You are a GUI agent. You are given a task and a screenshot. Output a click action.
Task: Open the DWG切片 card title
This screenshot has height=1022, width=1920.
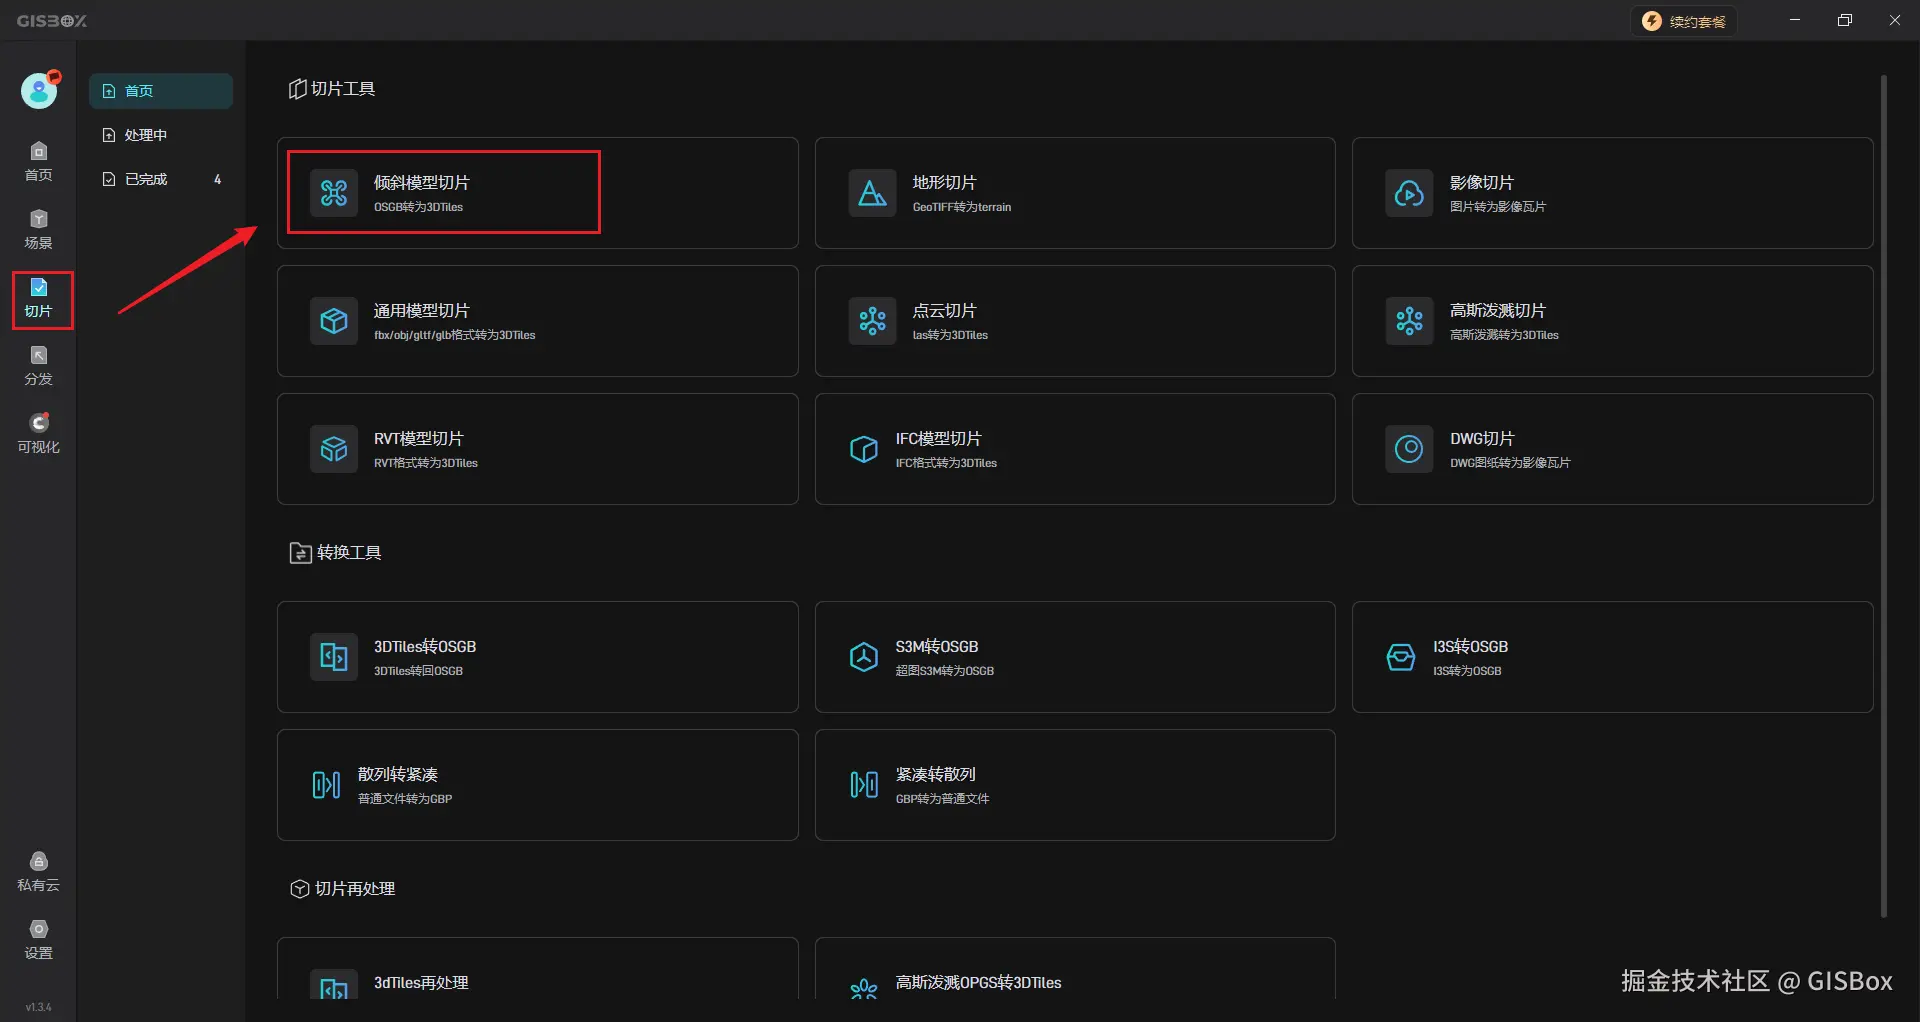pos(1482,438)
